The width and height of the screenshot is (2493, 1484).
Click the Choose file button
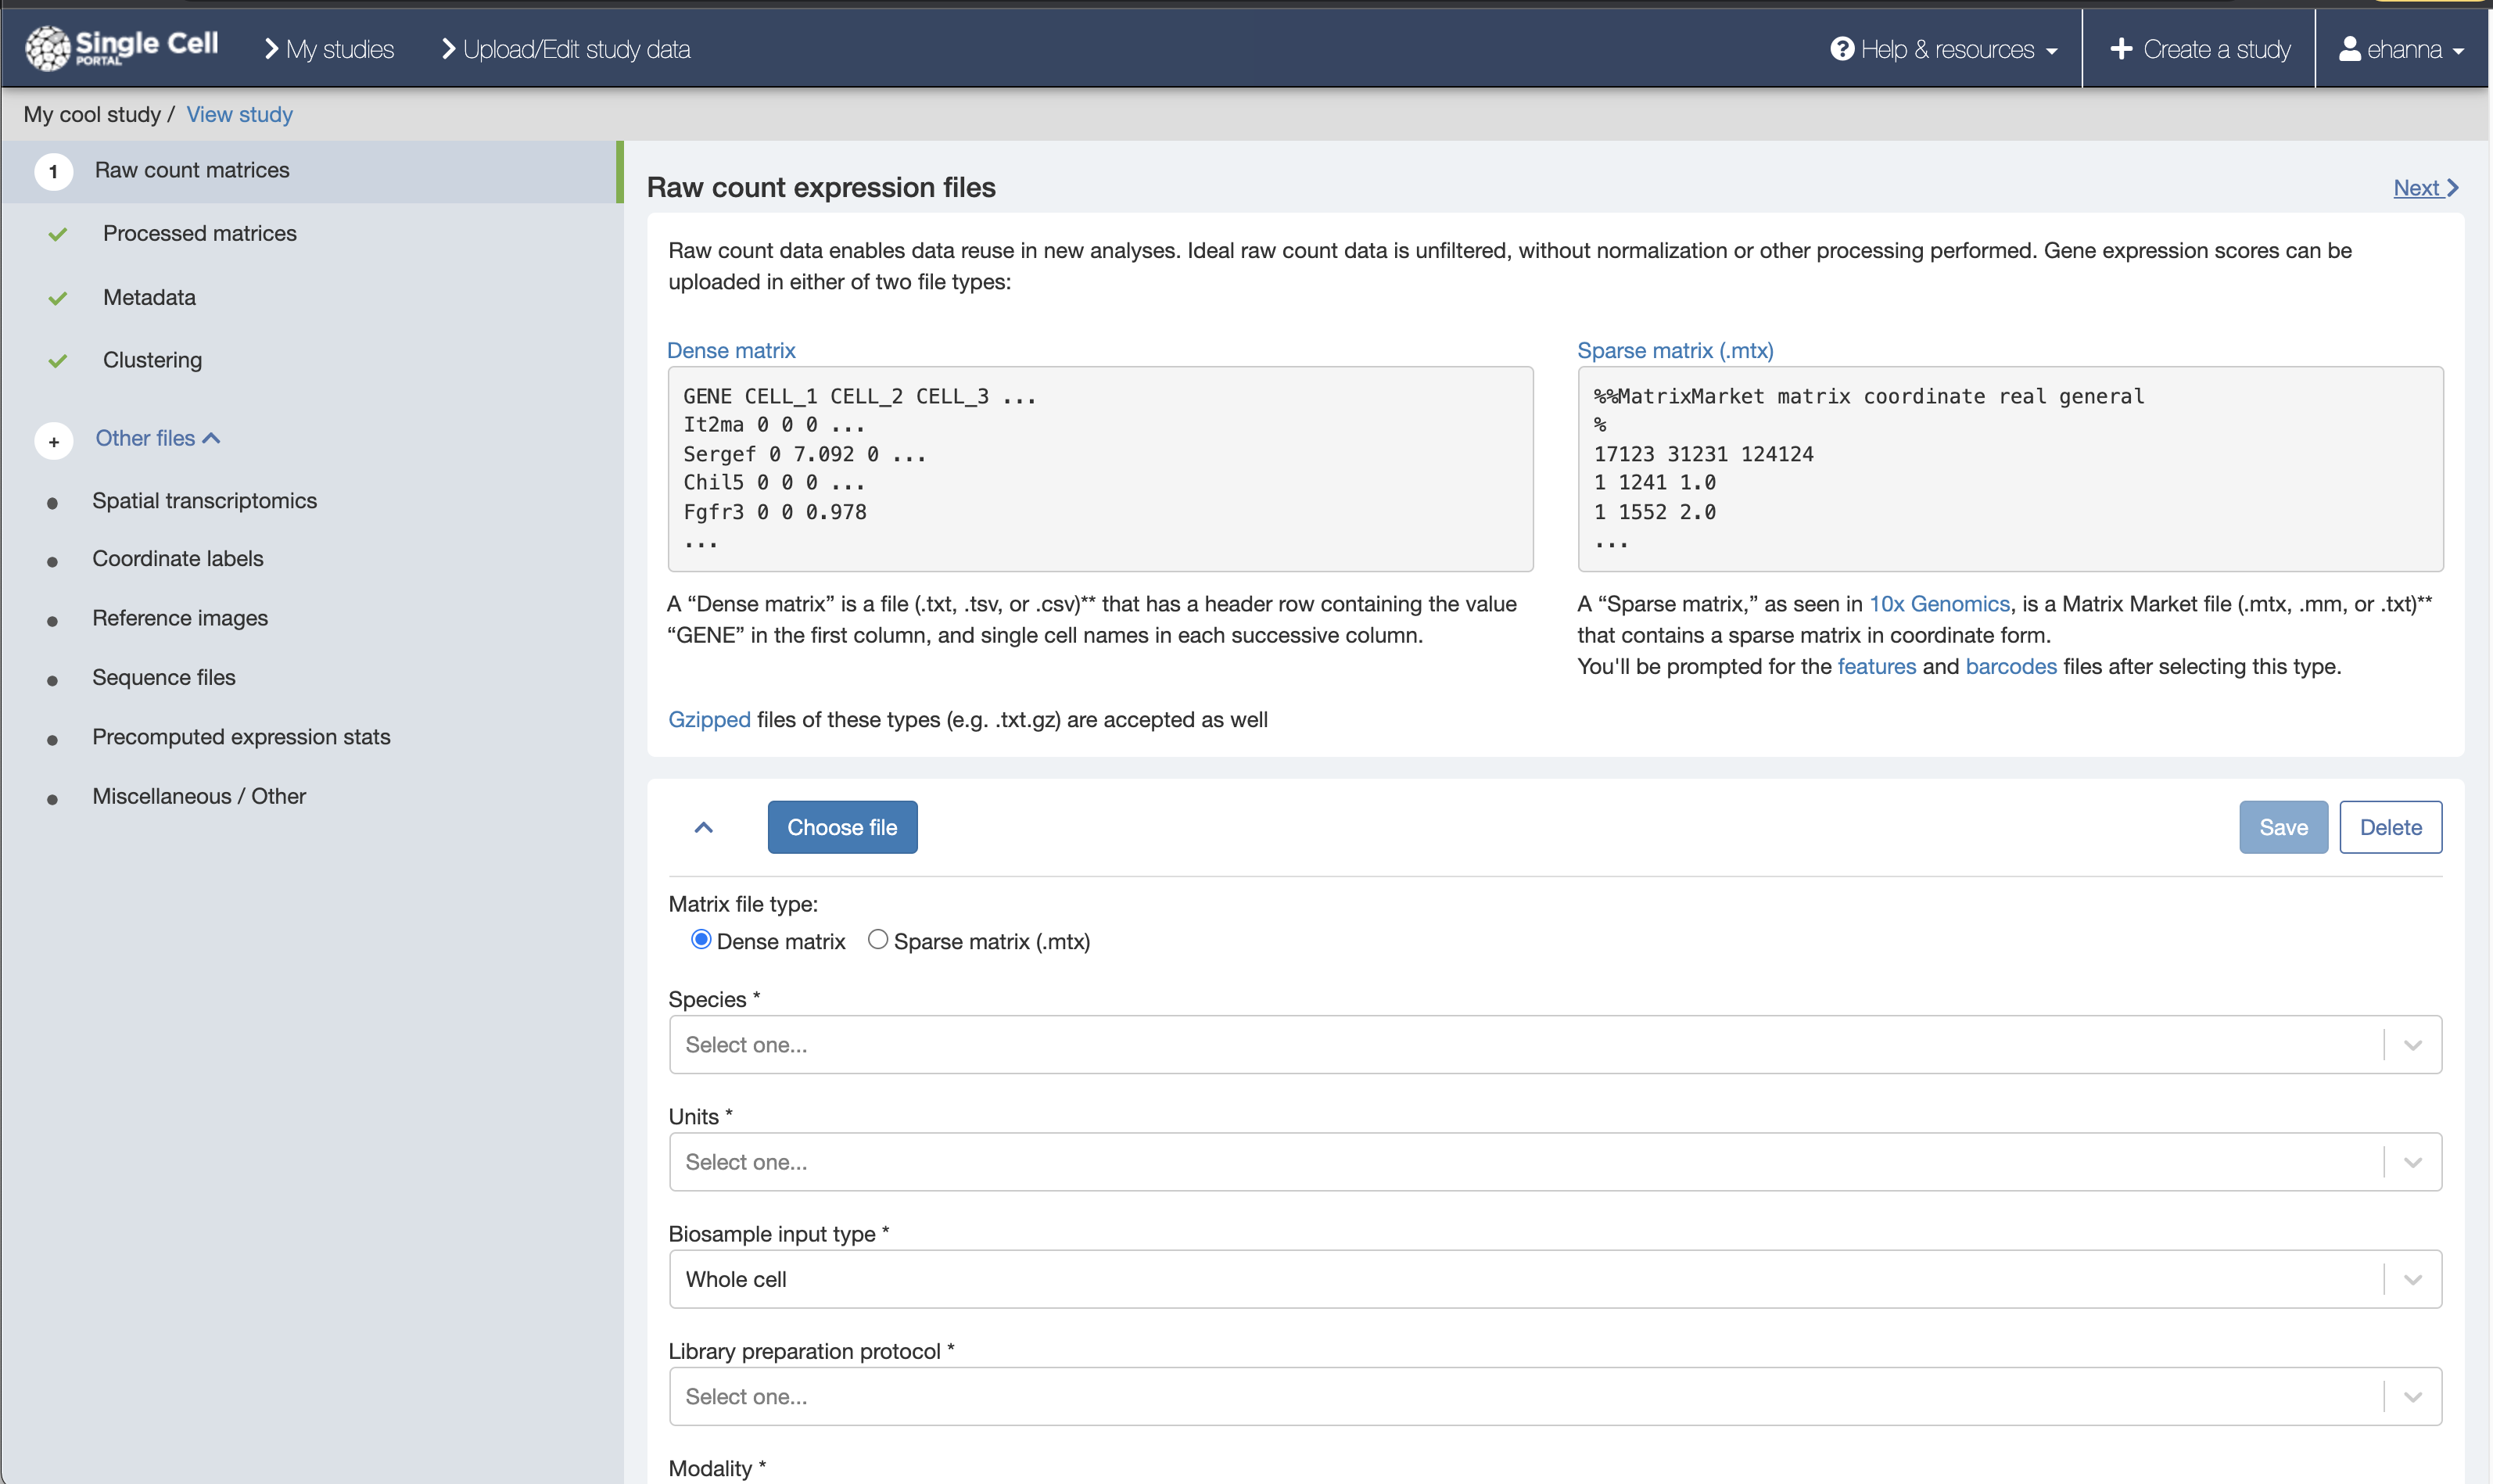[842, 827]
